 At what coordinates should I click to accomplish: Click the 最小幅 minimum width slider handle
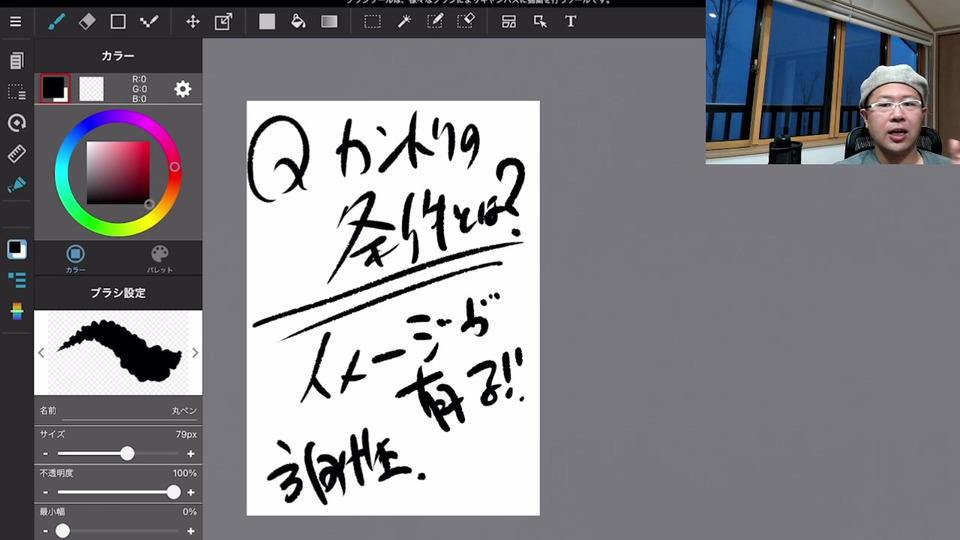(x=62, y=531)
